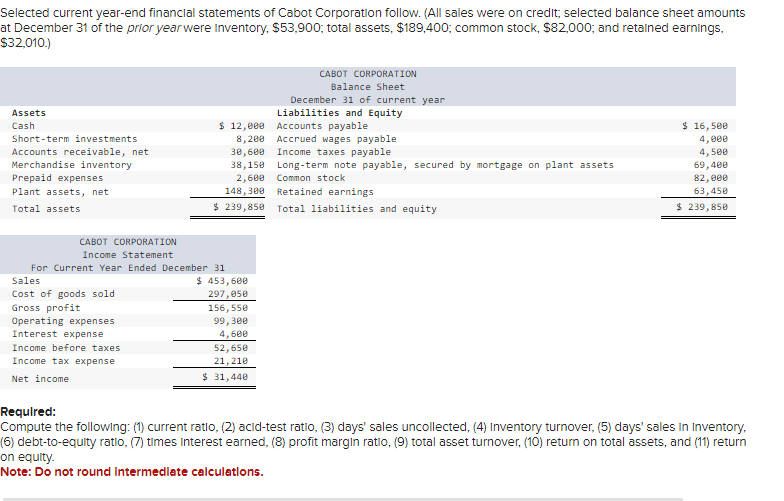Click the Total liabilities and equity label
Image resolution: width=784 pixels, height=501 pixels.
pyautogui.click(x=356, y=209)
